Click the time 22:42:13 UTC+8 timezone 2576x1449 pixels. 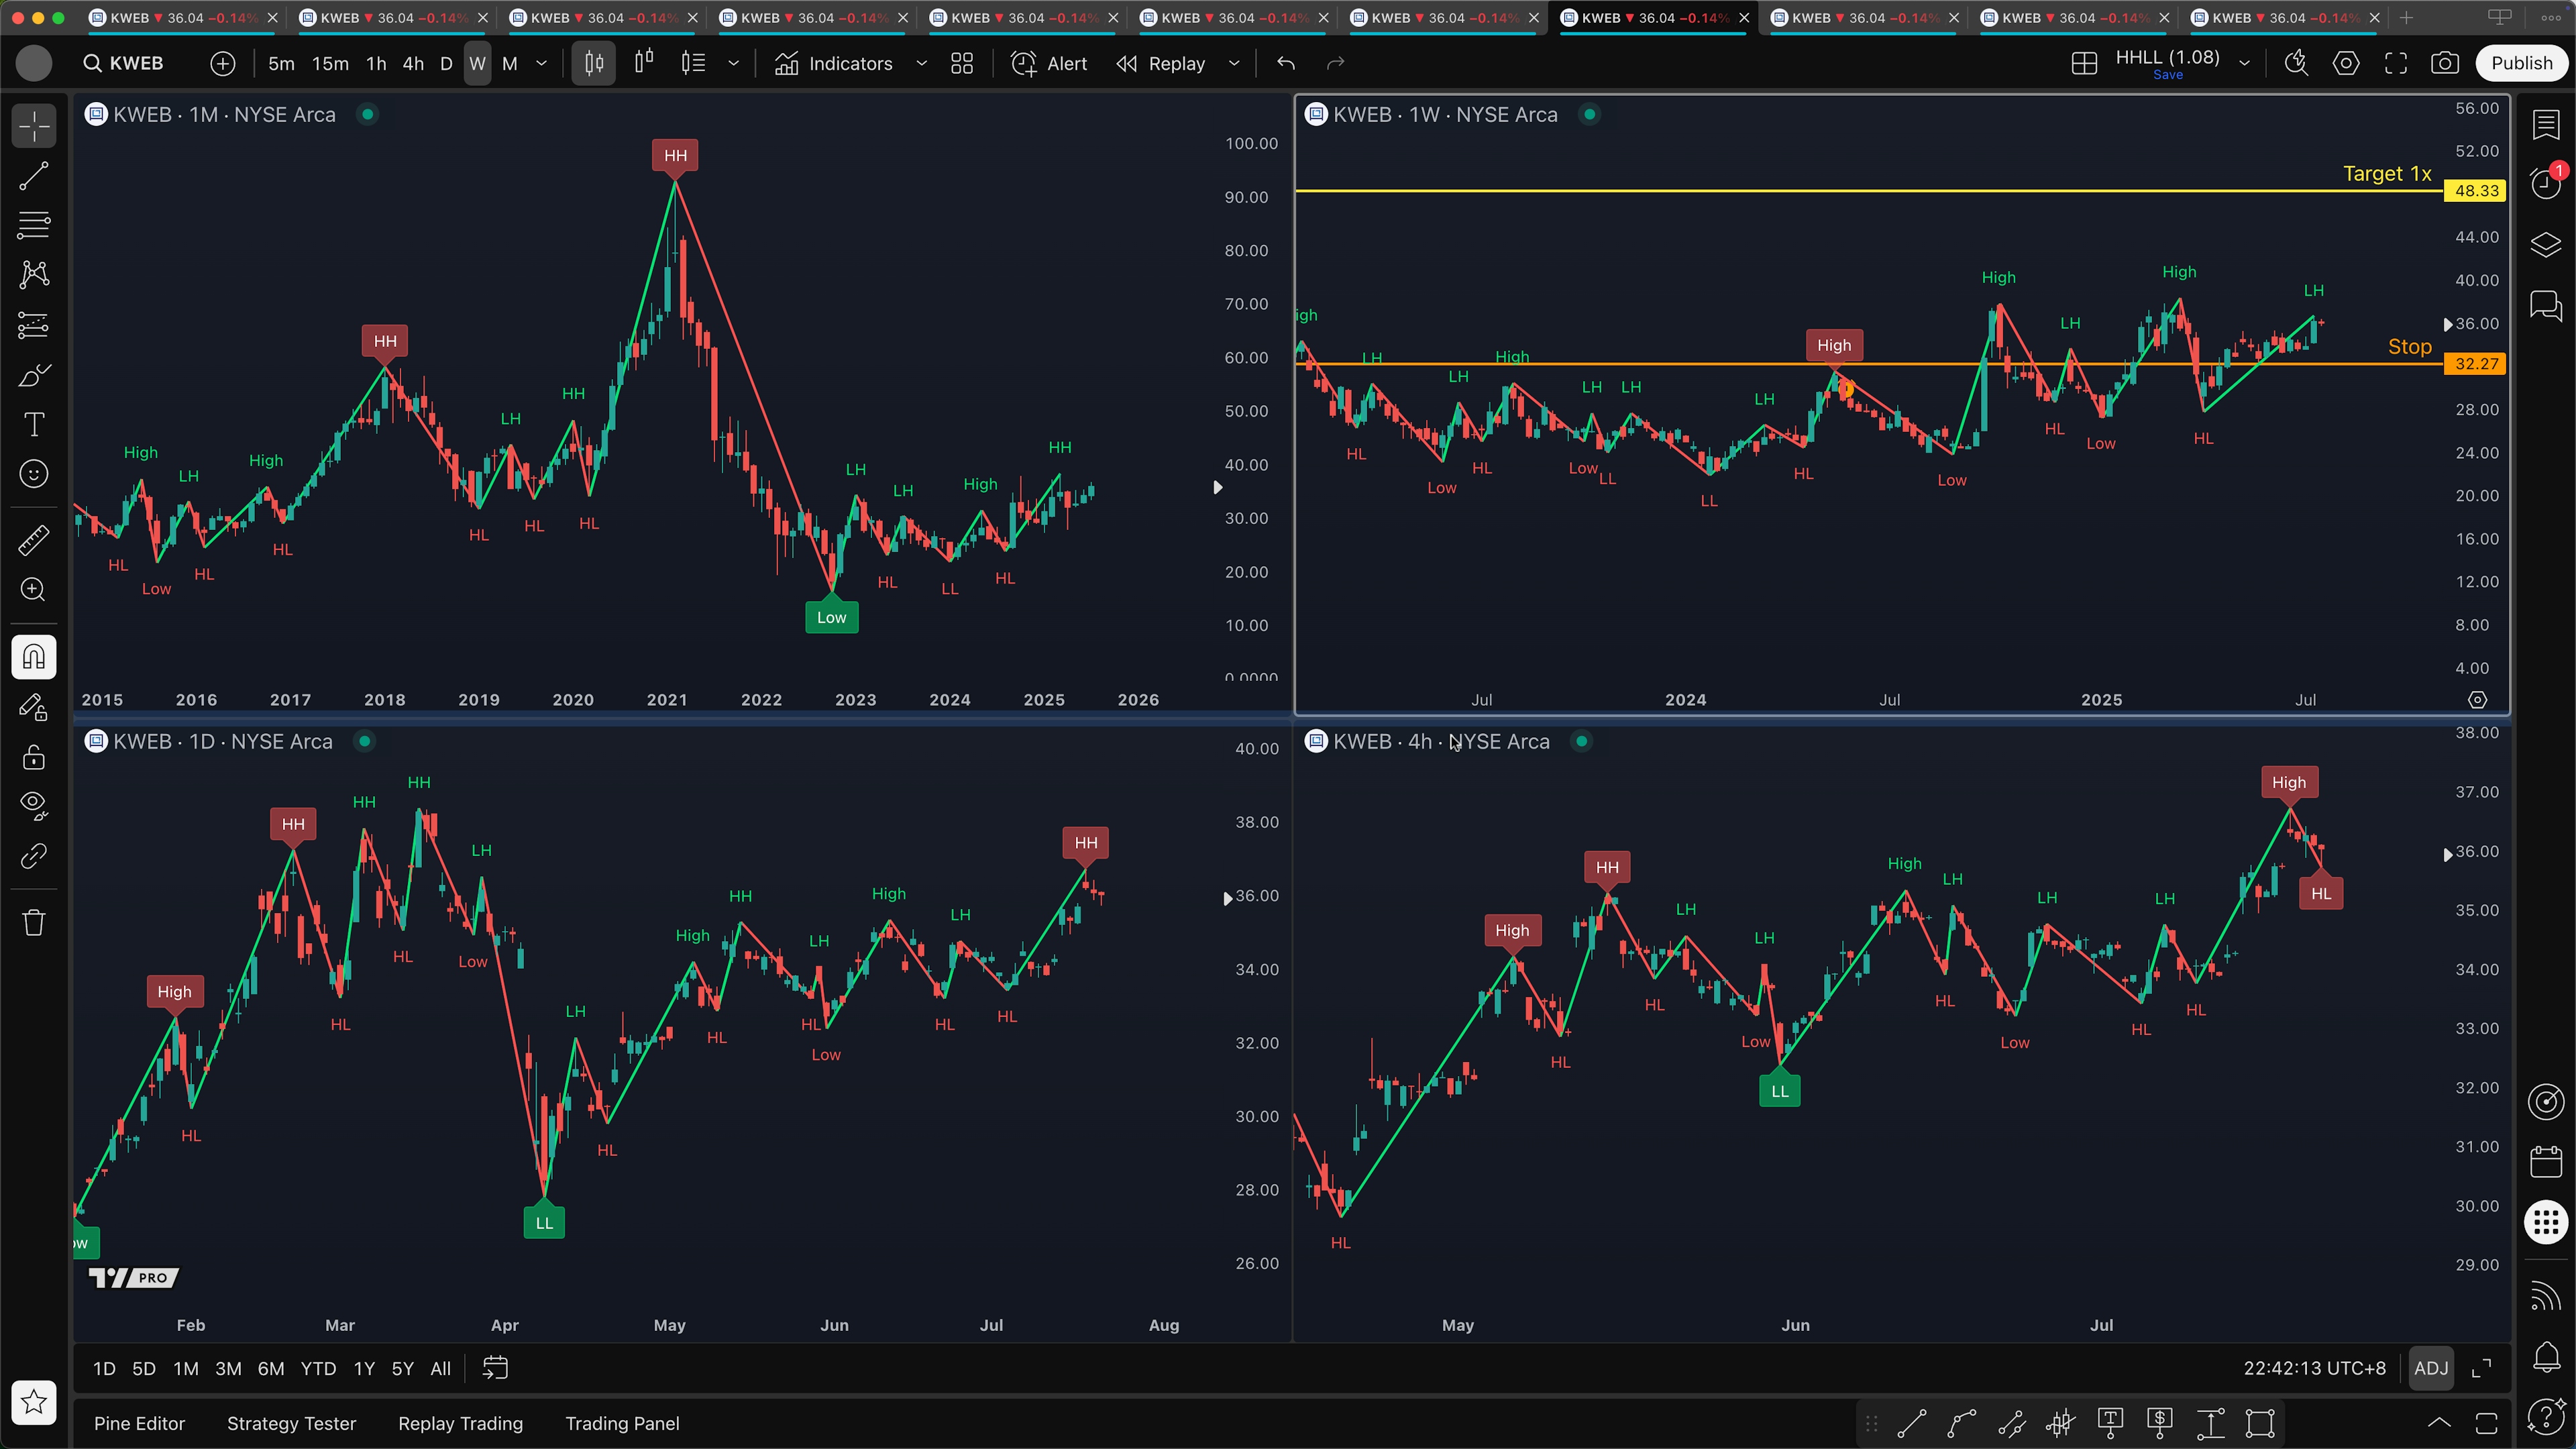[2314, 1368]
